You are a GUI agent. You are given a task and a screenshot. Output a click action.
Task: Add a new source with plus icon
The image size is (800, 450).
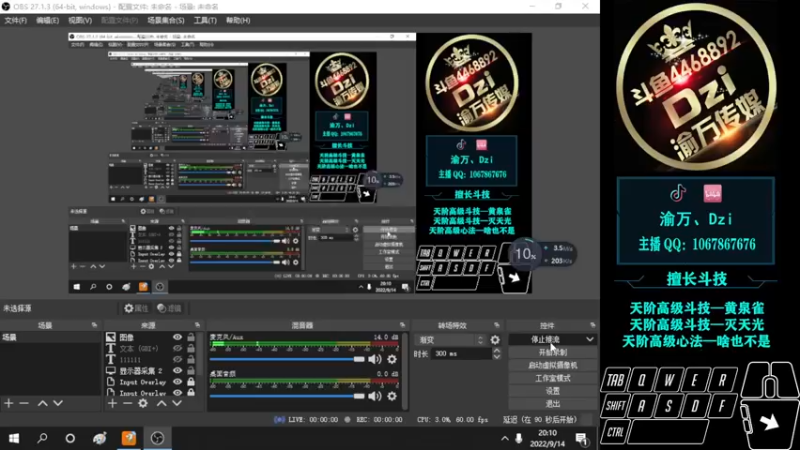[112, 403]
